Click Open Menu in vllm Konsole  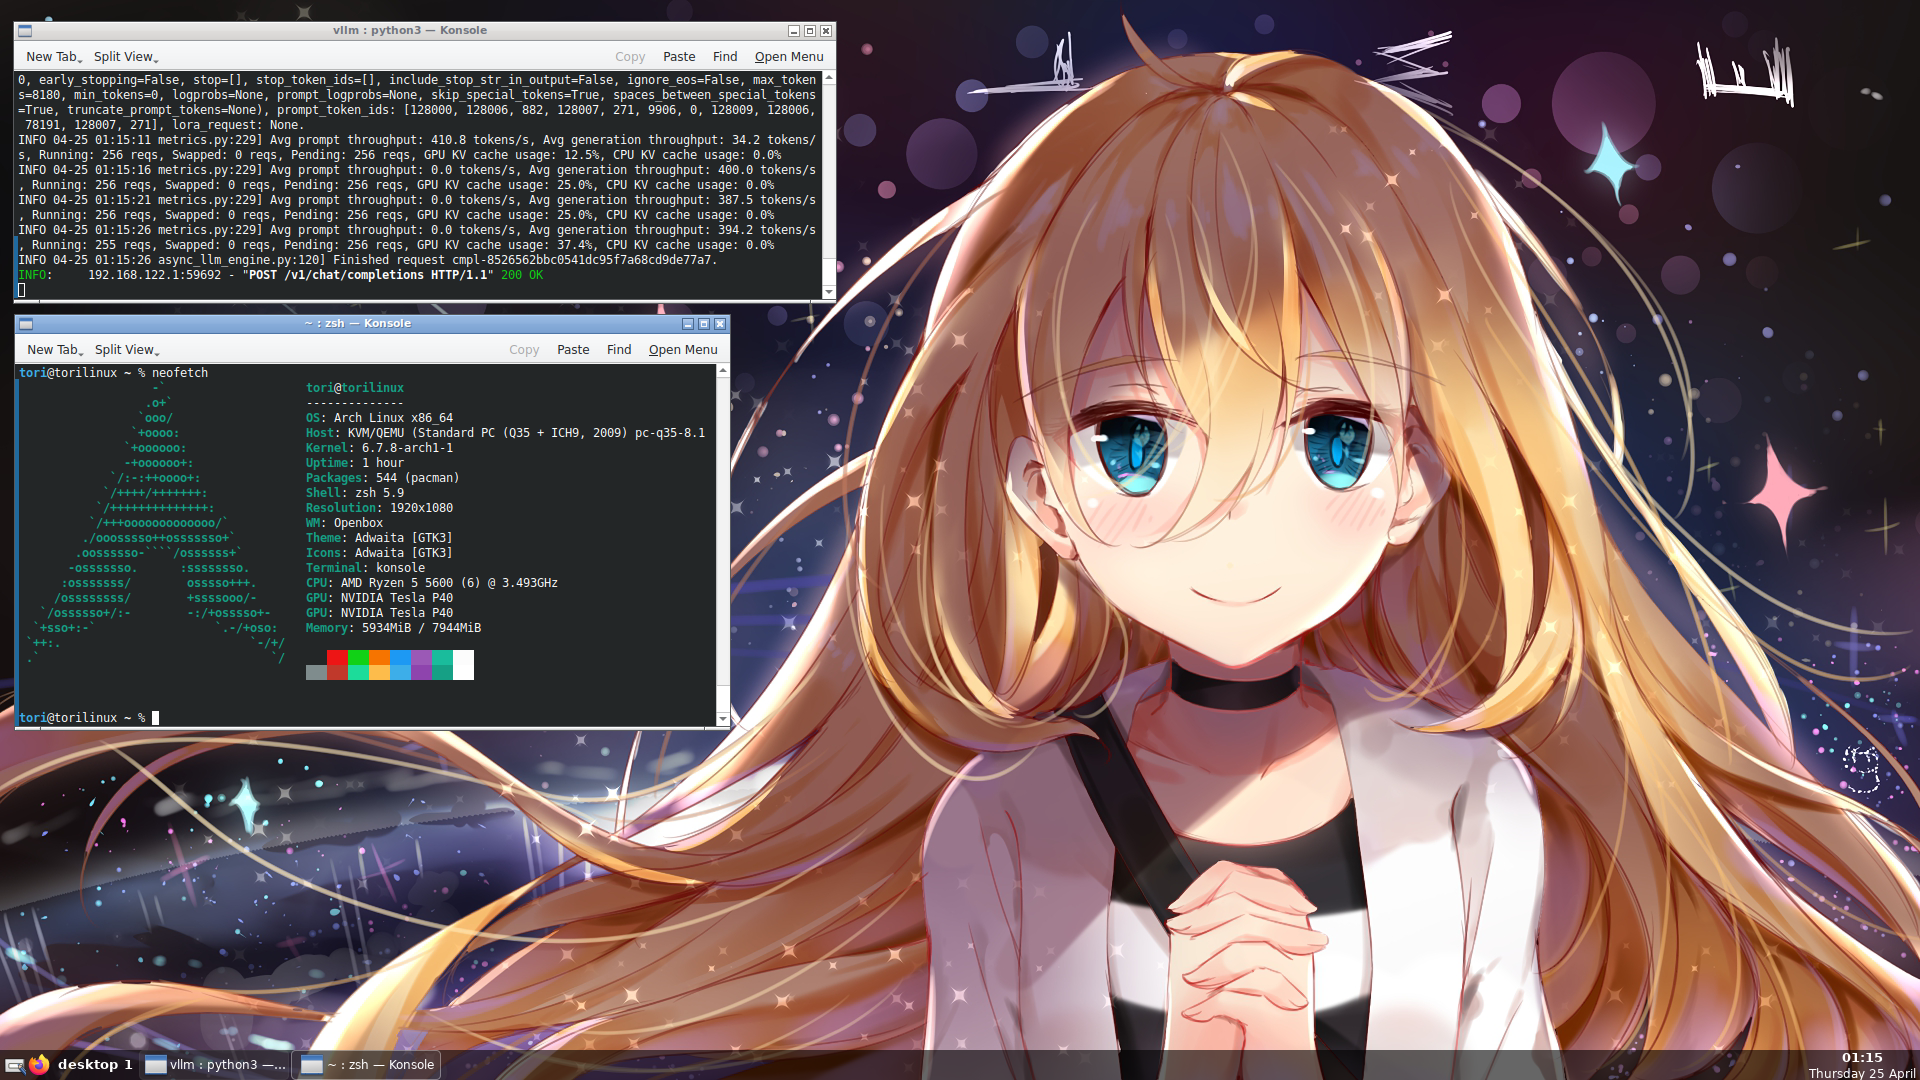[789, 57]
